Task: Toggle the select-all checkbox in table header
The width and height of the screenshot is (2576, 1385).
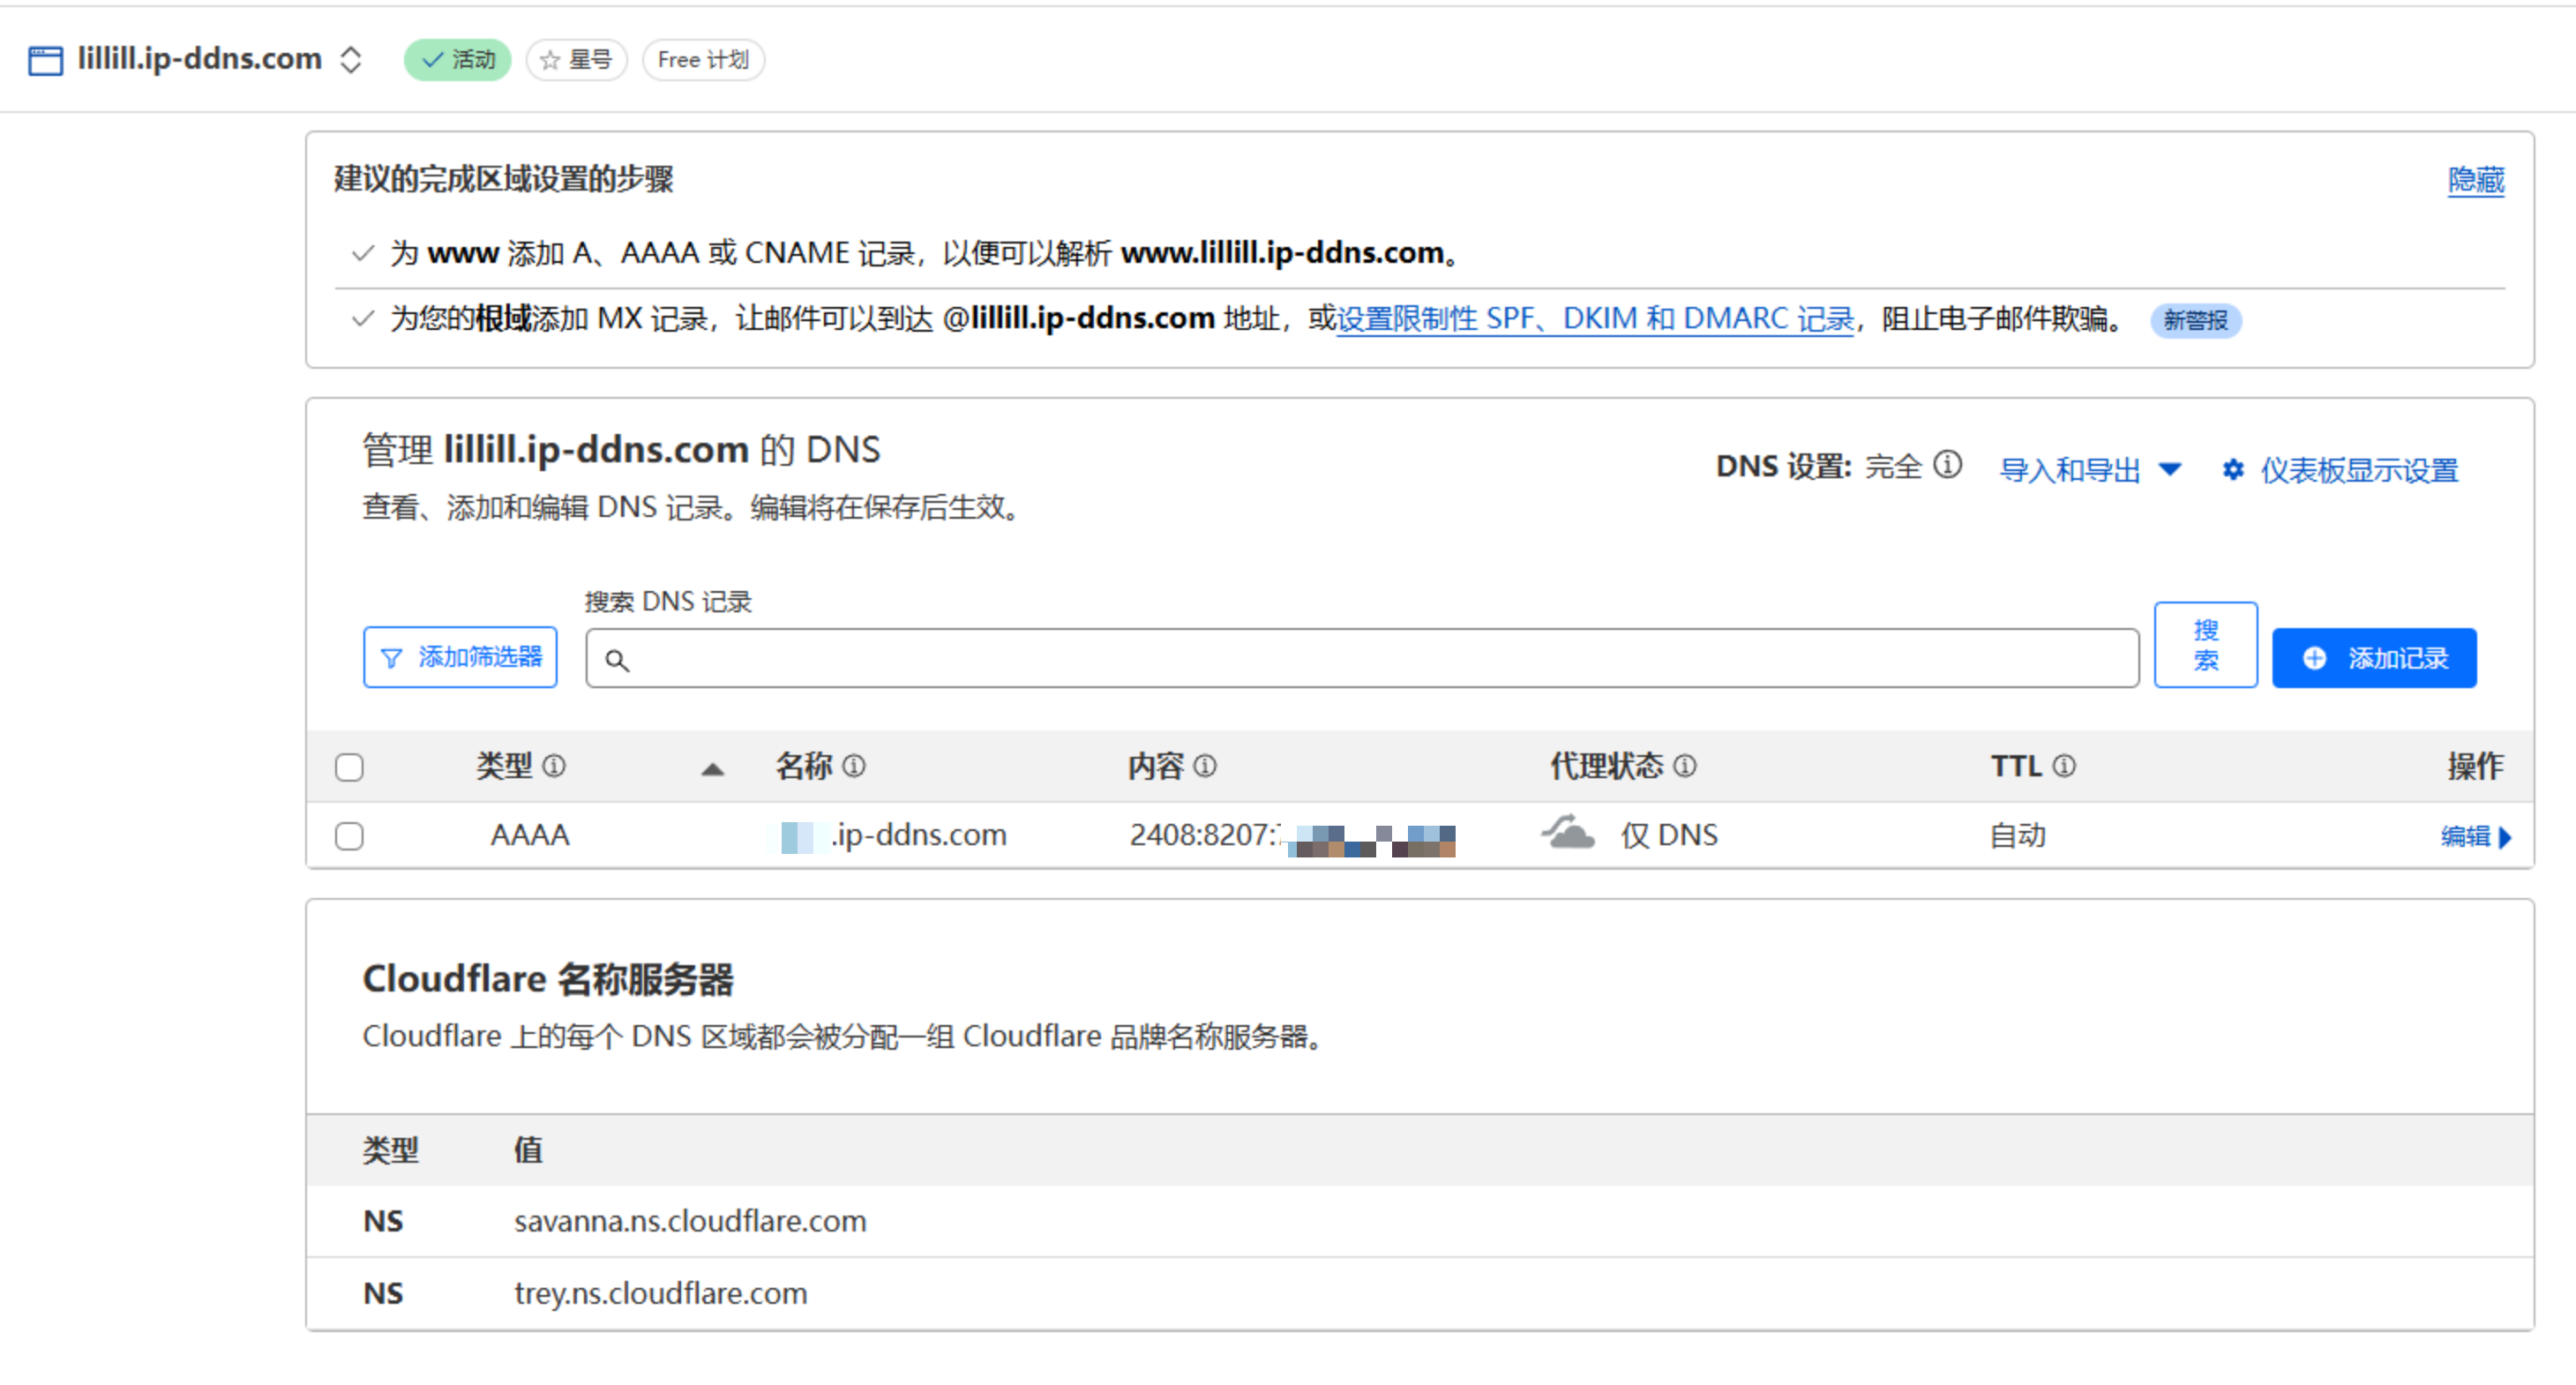Action: (349, 767)
